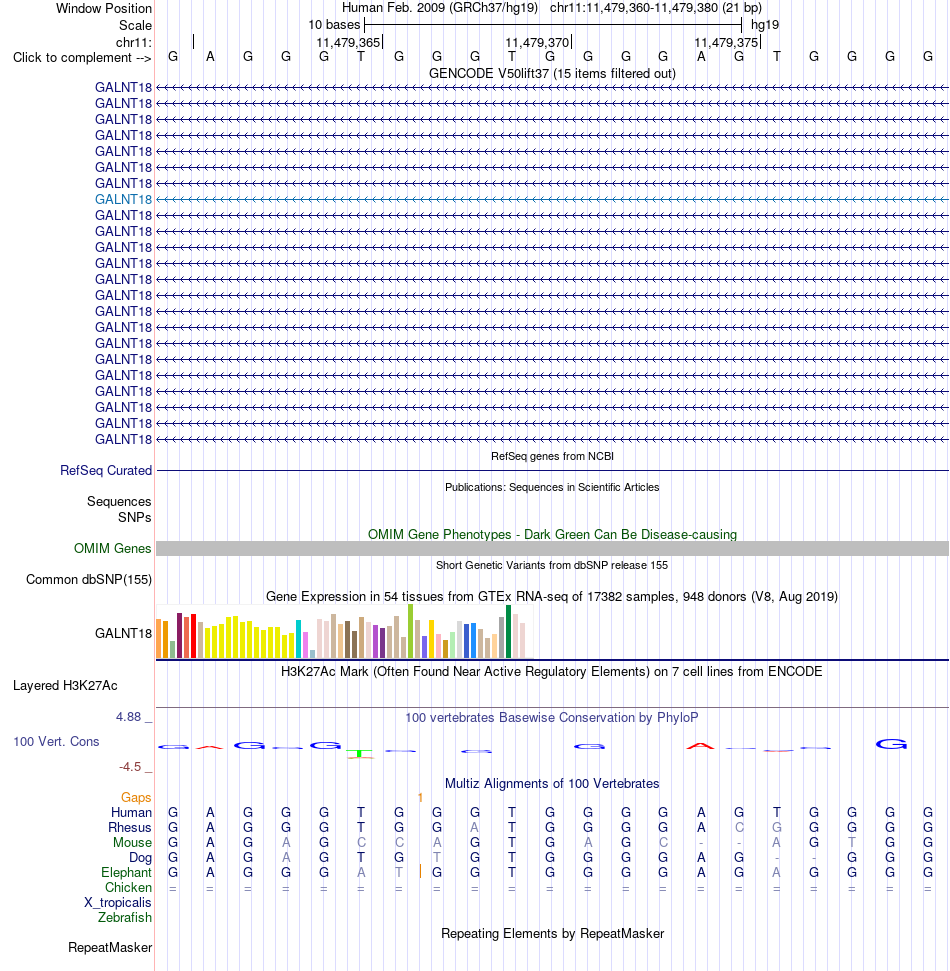This screenshot has height=971, width=950.
Task: Click the "Common dbSNP(155)" track label
Action: 89,580
